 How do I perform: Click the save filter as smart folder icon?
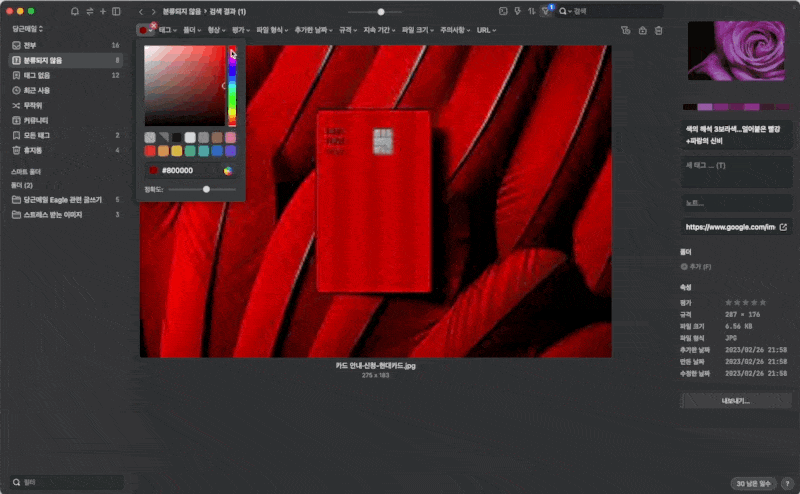(x=626, y=31)
